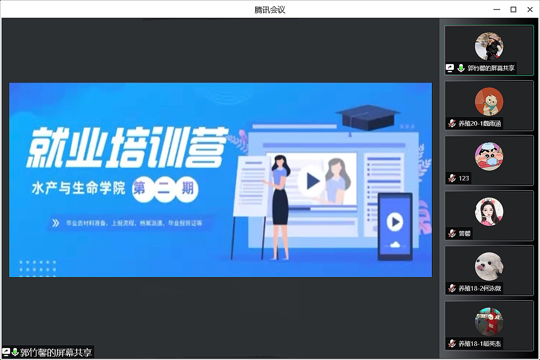This screenshot has height=360, width=540.
Task: Select the orange cat avatar participant tile
Action: [489, 105]
